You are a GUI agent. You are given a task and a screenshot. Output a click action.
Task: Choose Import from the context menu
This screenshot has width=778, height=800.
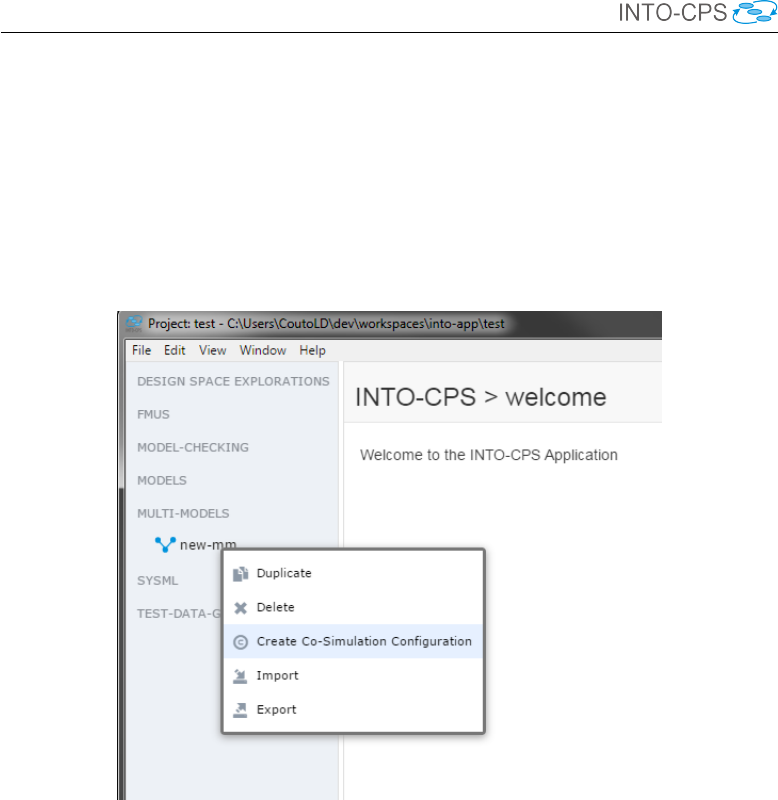(x=353, y=676)
